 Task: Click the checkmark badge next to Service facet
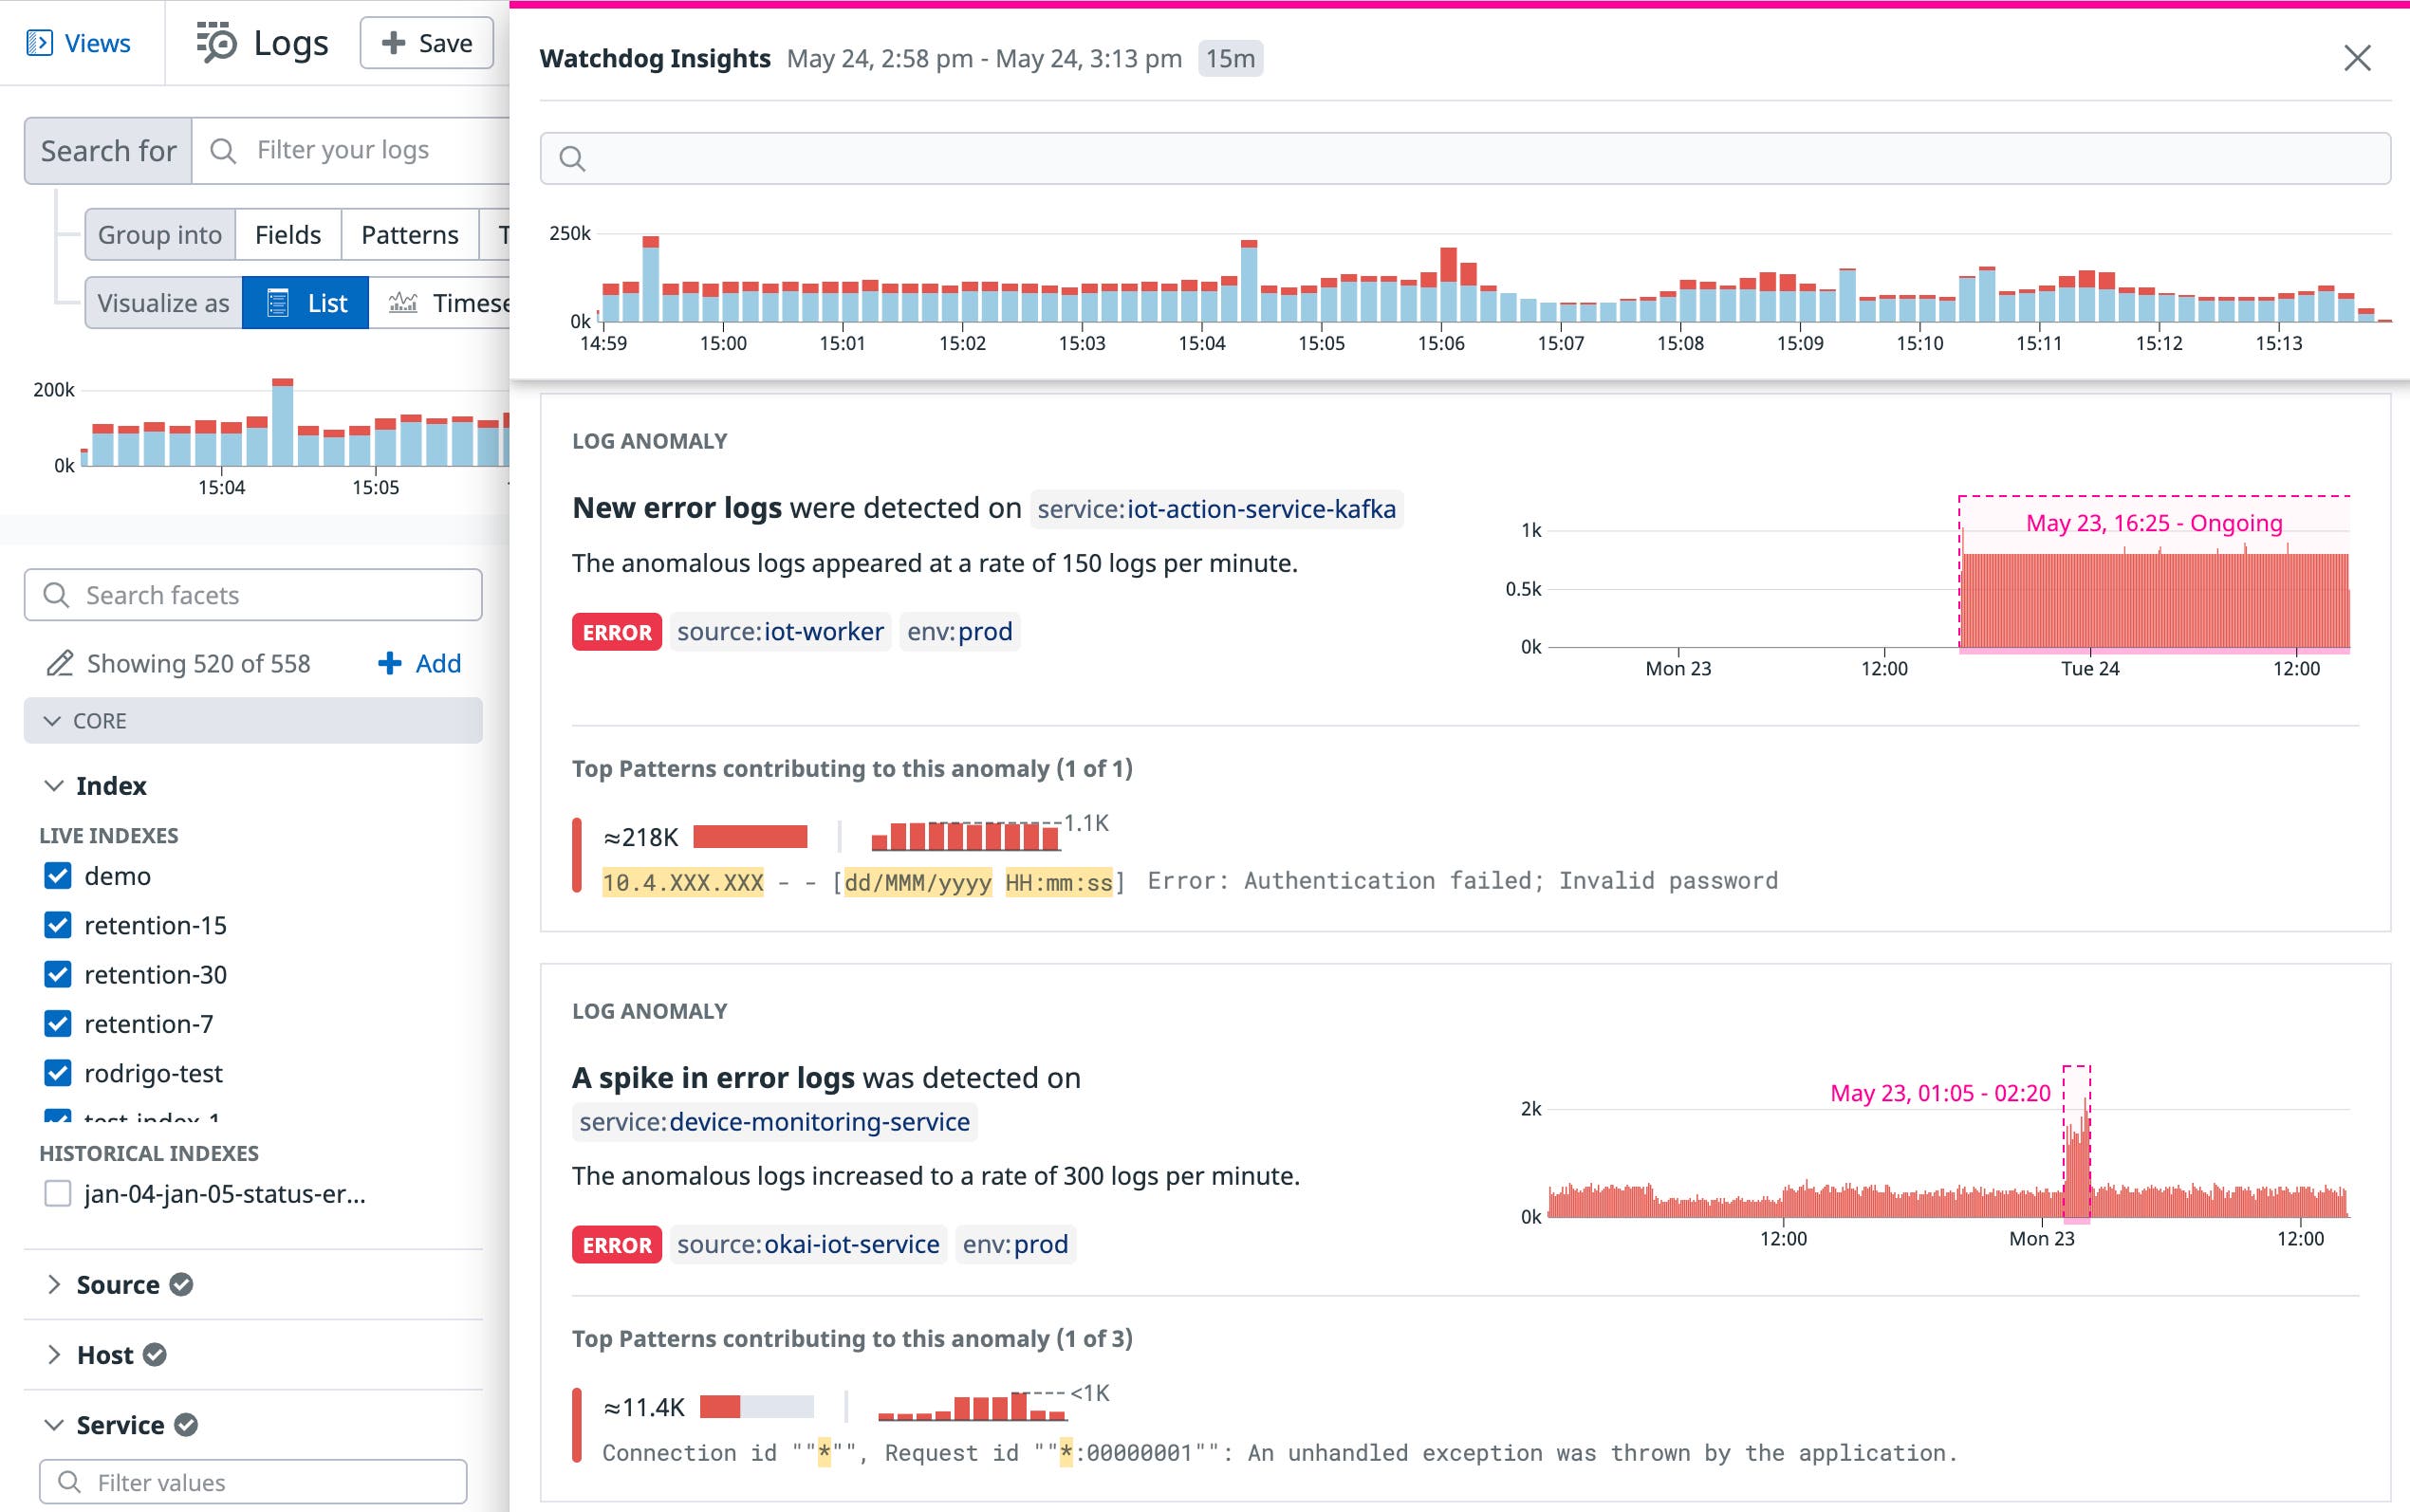coord(188,1425)
